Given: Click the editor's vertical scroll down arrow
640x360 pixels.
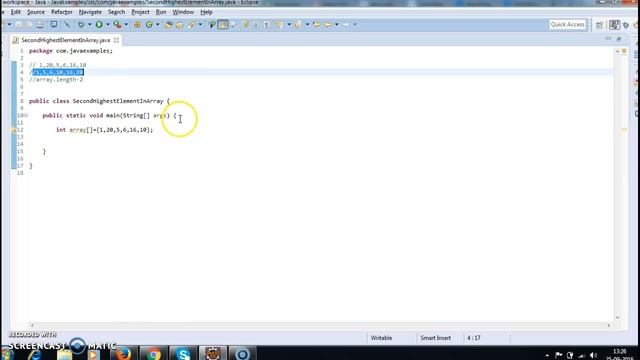Looking at the screenshot, I should coord(617,318).
